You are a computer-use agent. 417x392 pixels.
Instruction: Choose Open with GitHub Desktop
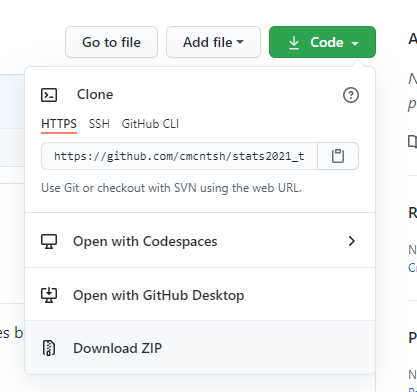200,295
